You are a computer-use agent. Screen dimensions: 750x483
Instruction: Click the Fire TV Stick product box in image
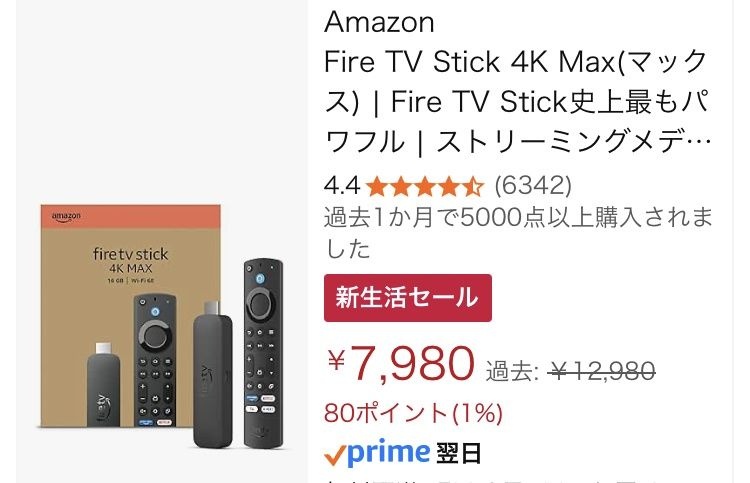tap(130, 316)
